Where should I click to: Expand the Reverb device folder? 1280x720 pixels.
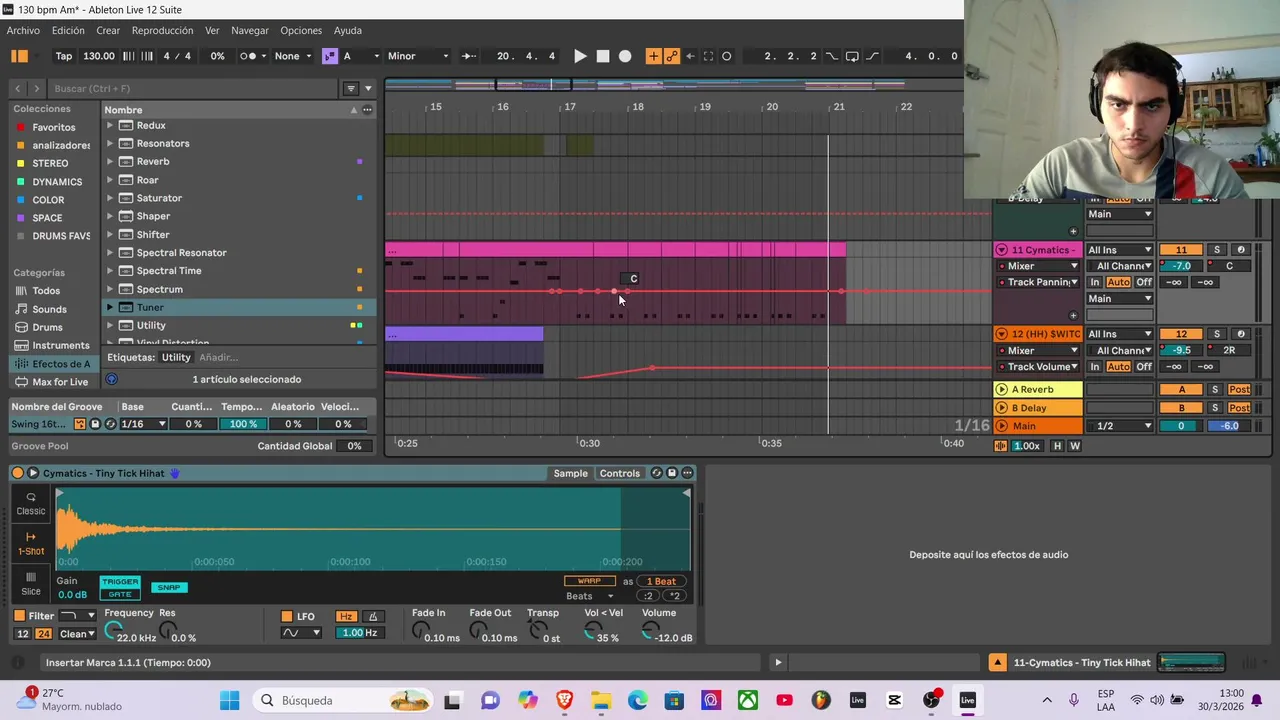[x=110, y=161]
